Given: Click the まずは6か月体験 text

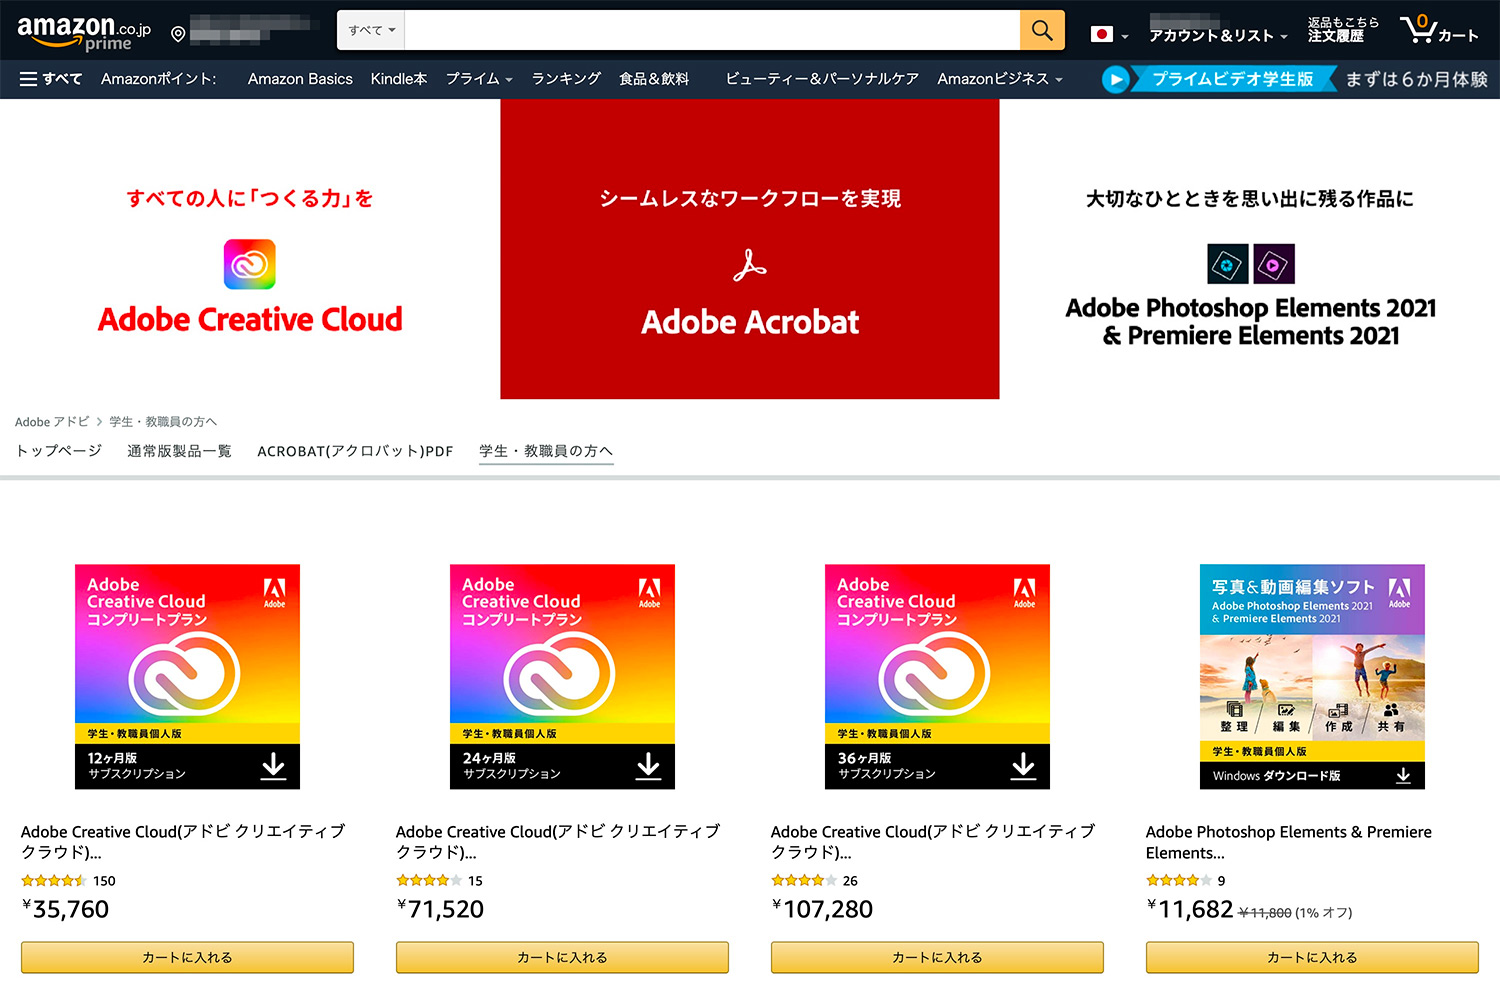Looking at the screenshot, I should [x=1417, y=79].
